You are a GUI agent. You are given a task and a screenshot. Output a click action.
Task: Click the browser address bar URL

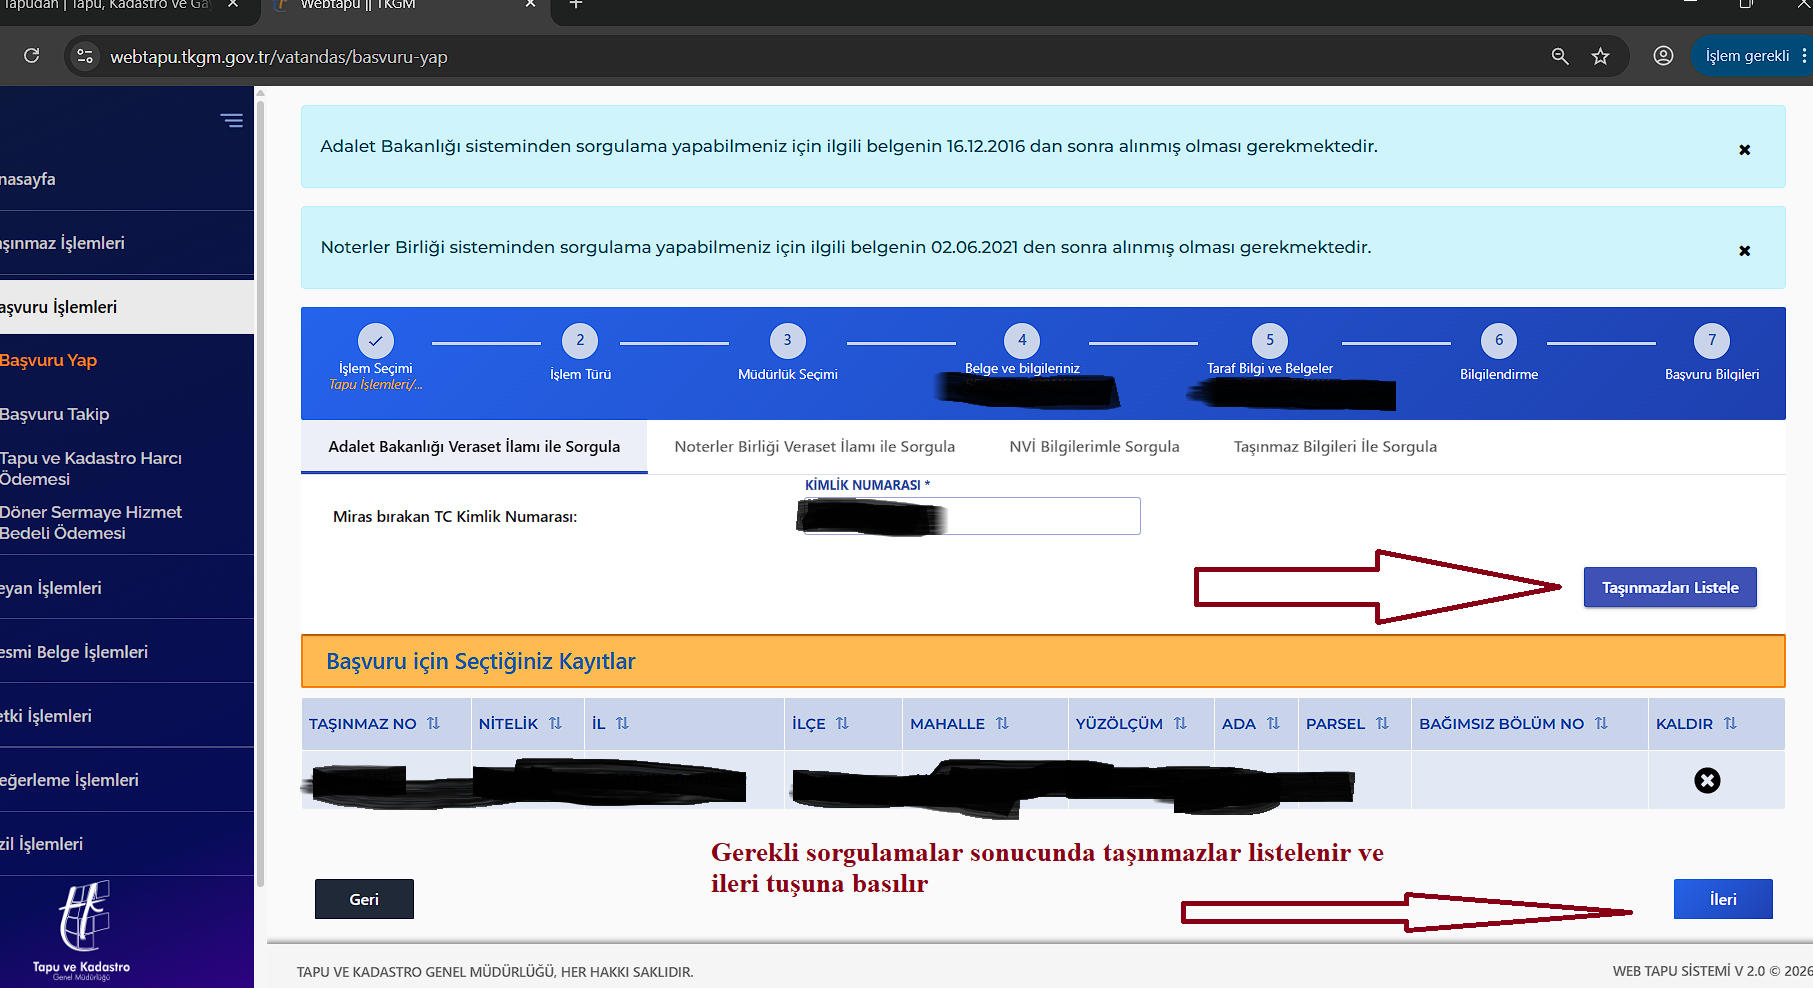[279, 57]
